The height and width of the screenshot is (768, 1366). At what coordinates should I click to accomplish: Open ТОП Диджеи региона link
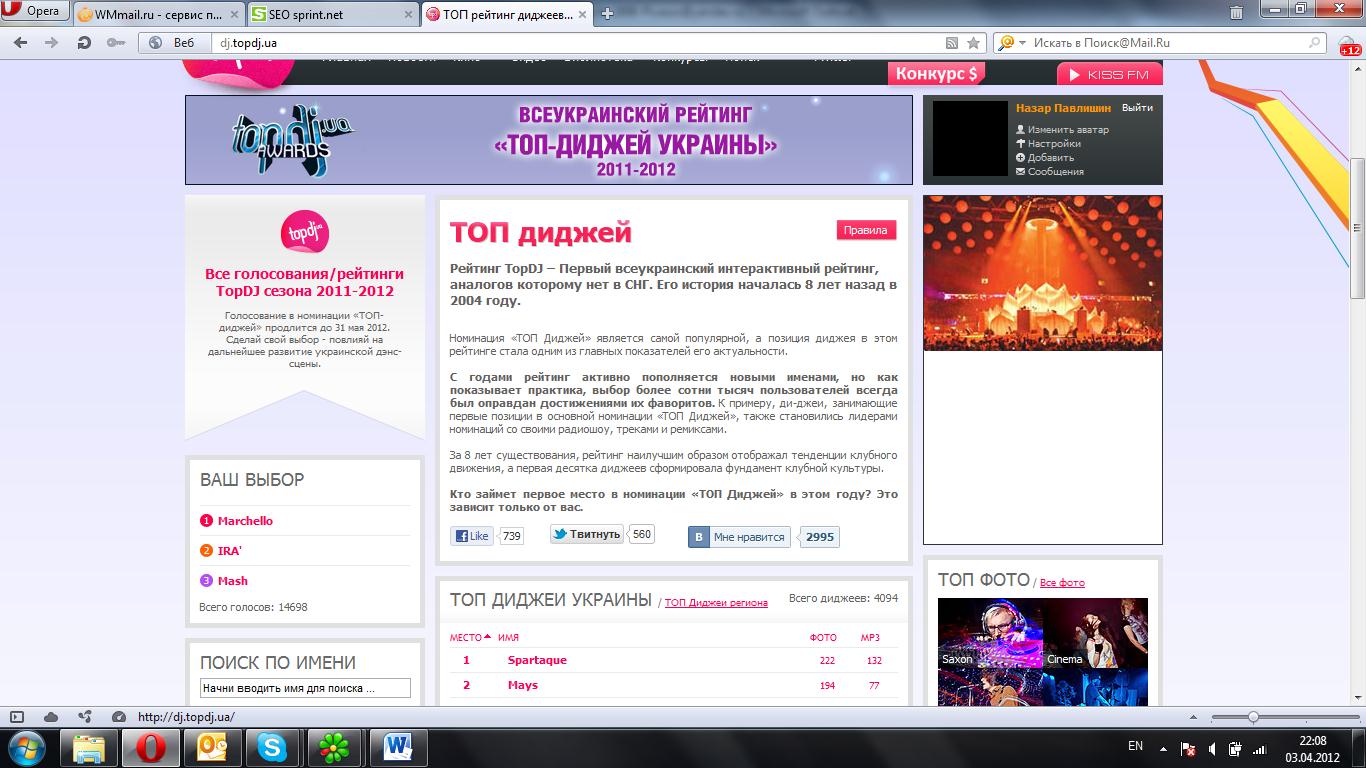[x=716, y=603]
